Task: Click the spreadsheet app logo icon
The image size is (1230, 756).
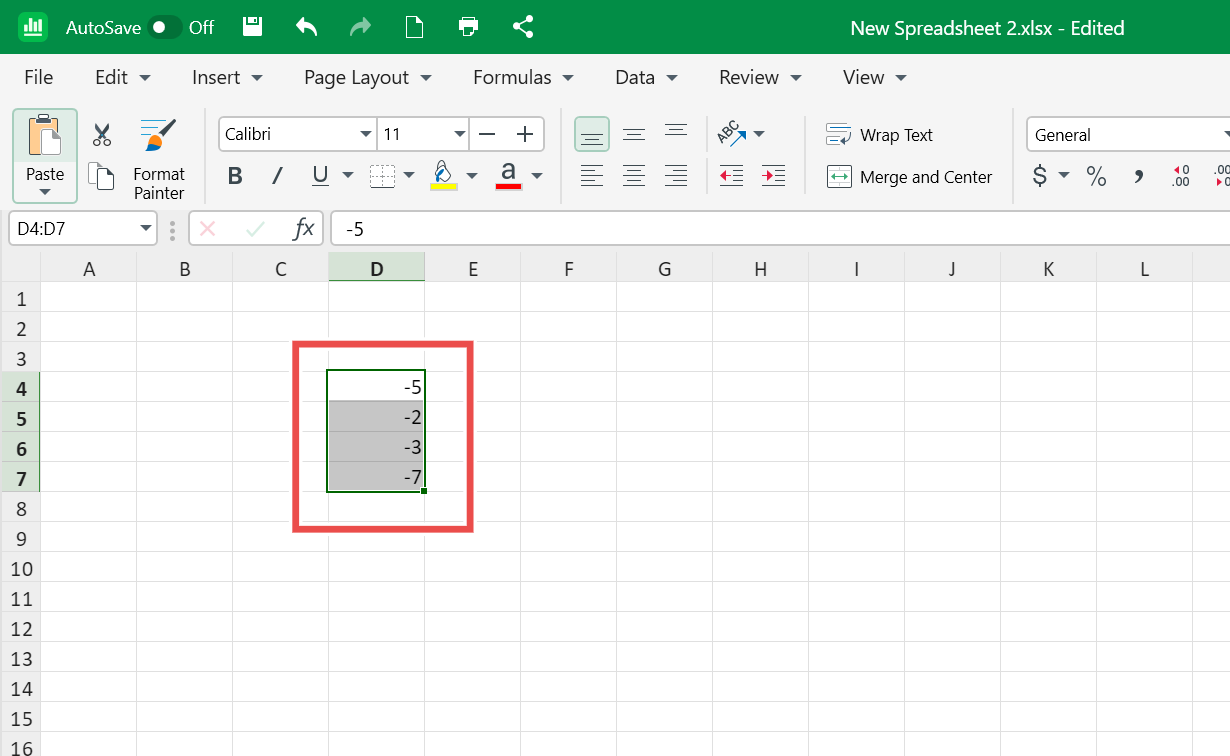Action: click(33, 27)
